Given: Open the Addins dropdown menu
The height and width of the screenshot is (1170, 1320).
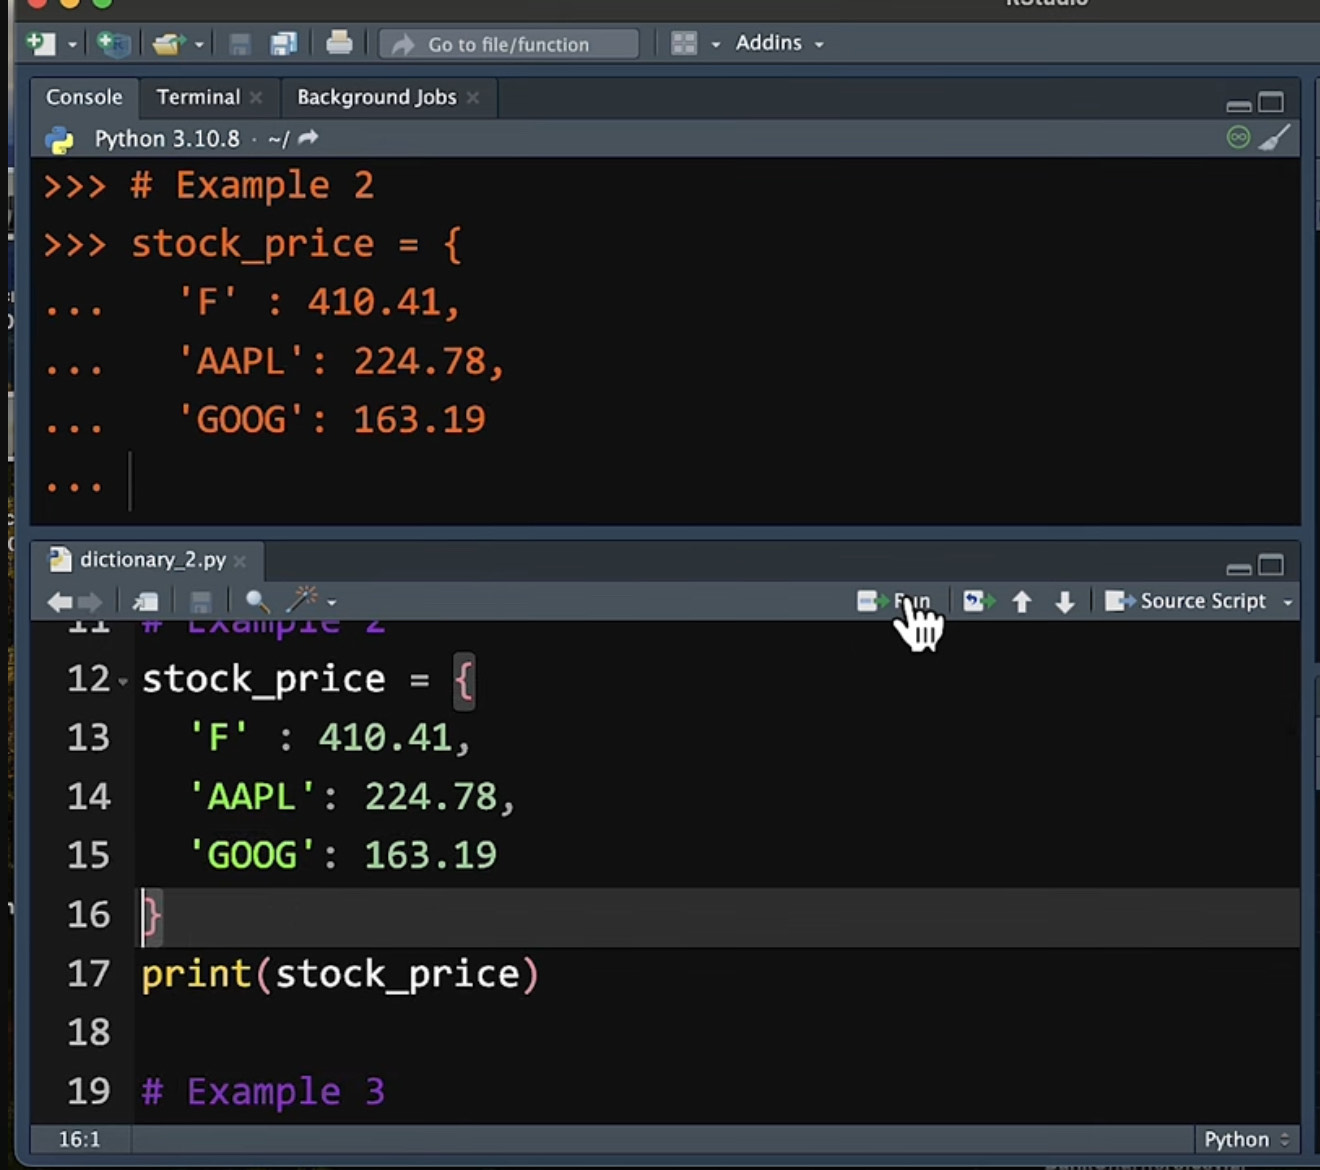Looking at the screenshot, I should [x=778, y=43].
